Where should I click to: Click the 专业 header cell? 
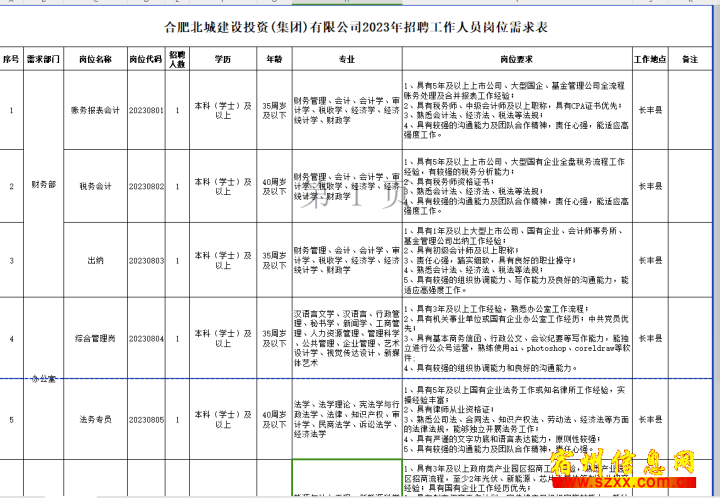pyautogui.click(x=347, y=59)
